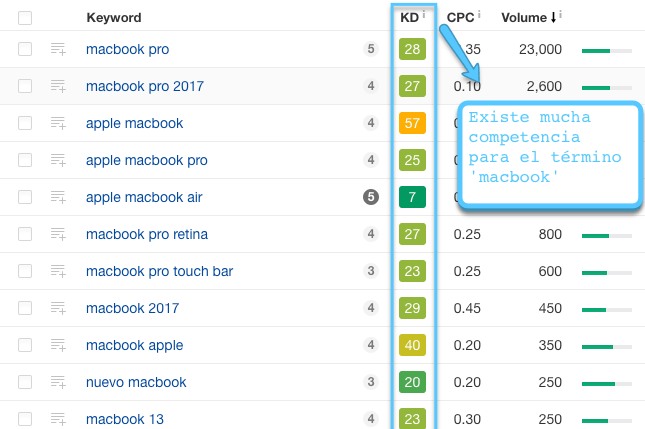Click the KD column info icon
This screenshot has height=429, width=645.
(x=424, y=14)
